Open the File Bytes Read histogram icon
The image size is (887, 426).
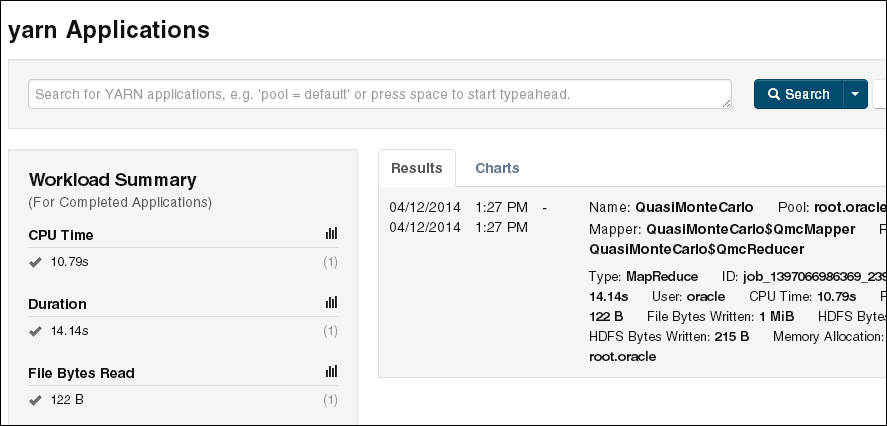click(x=331, y=372)
